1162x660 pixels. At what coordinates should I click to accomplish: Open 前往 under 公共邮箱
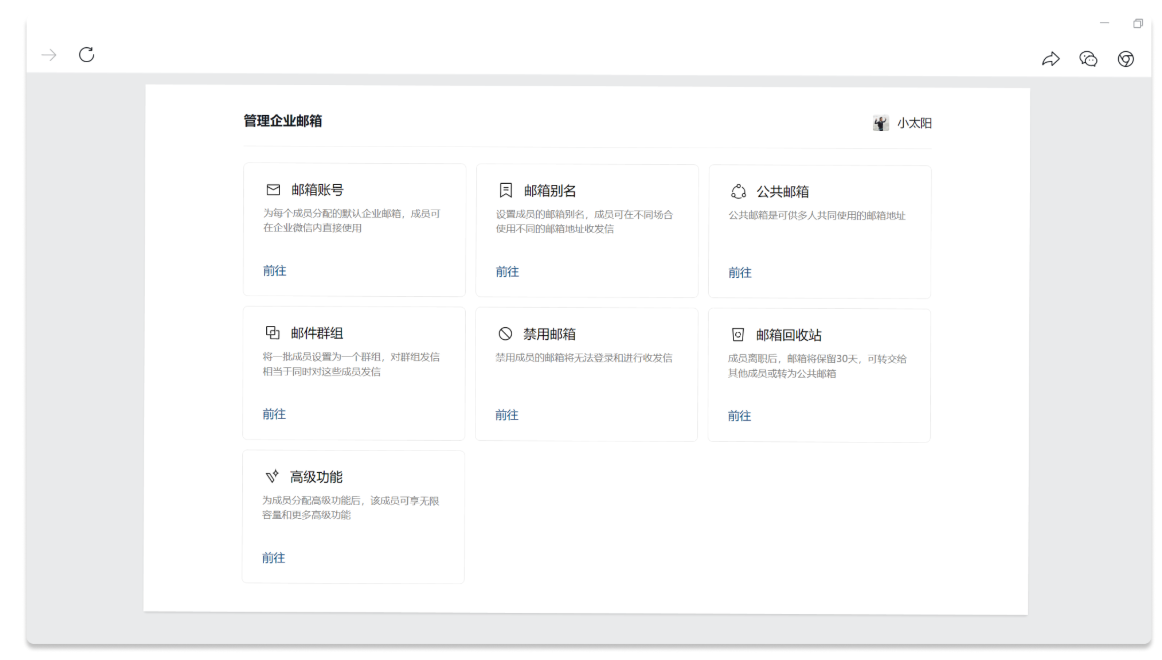point(740,271)
